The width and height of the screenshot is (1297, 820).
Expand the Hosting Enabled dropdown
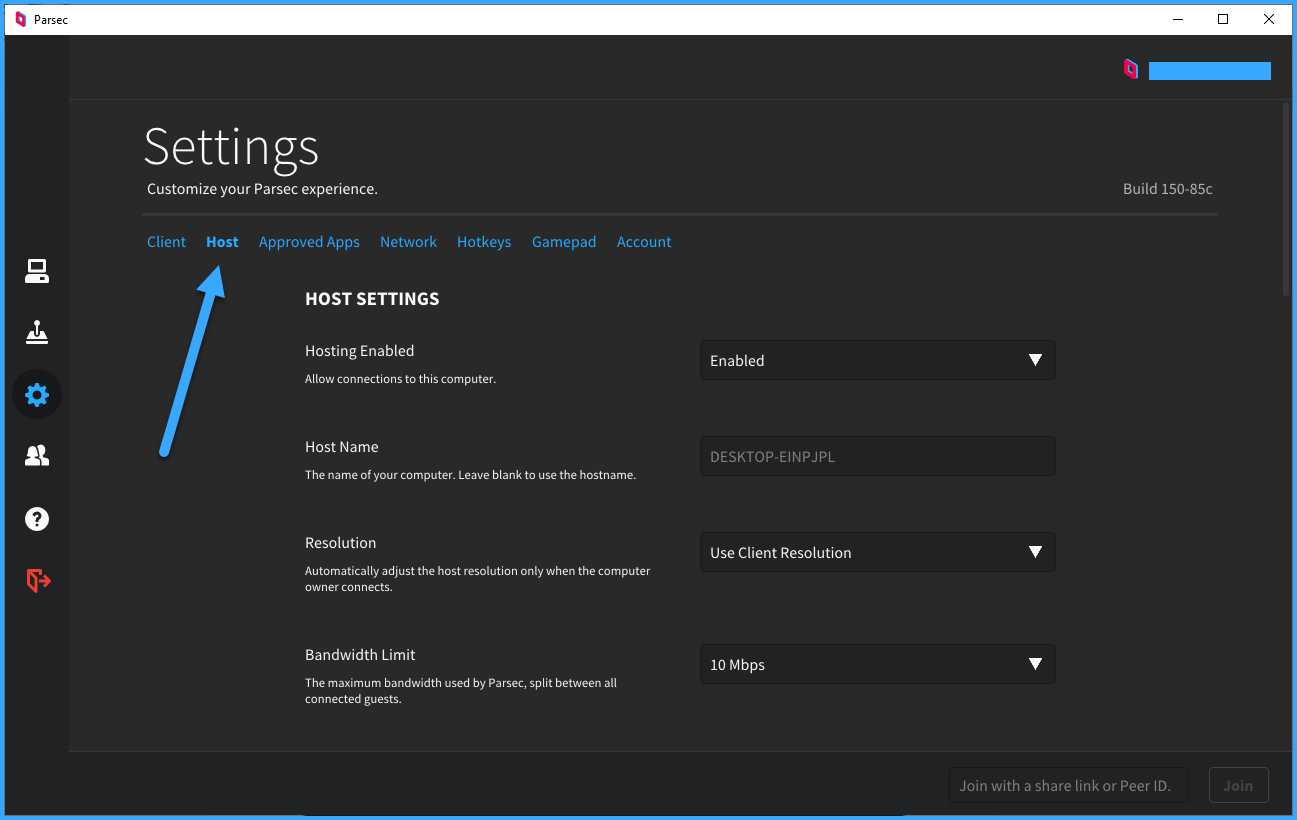click(x=878, y=360)
